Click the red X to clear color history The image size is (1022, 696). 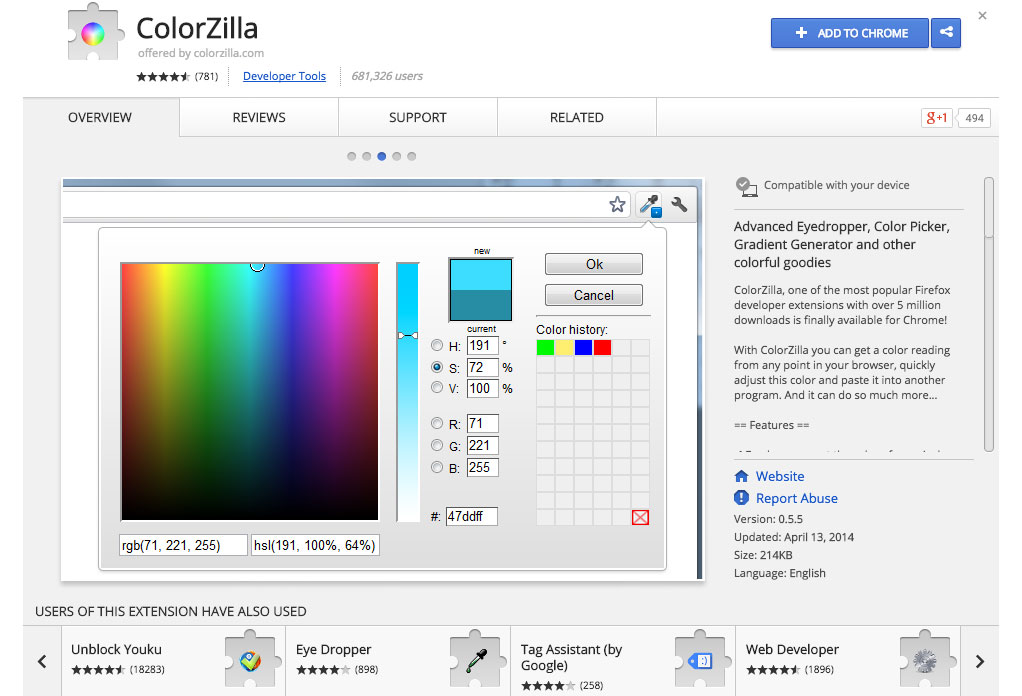tap(638, 516)
